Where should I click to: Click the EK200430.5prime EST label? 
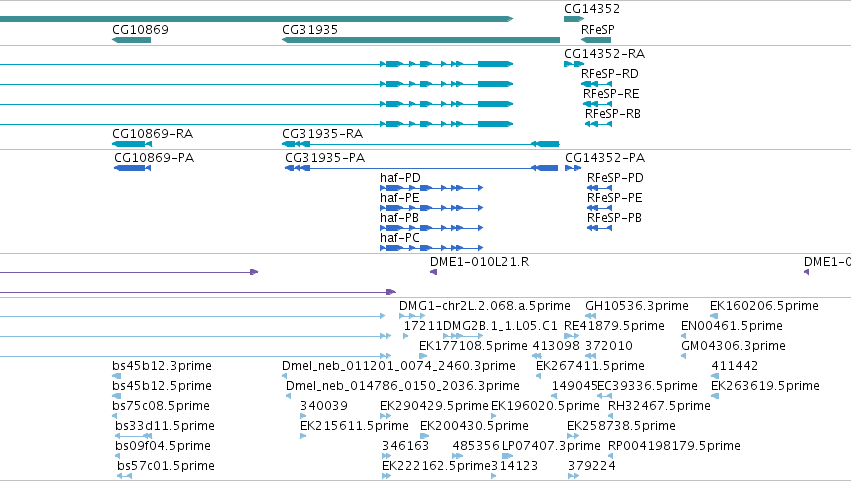[474, 426]
